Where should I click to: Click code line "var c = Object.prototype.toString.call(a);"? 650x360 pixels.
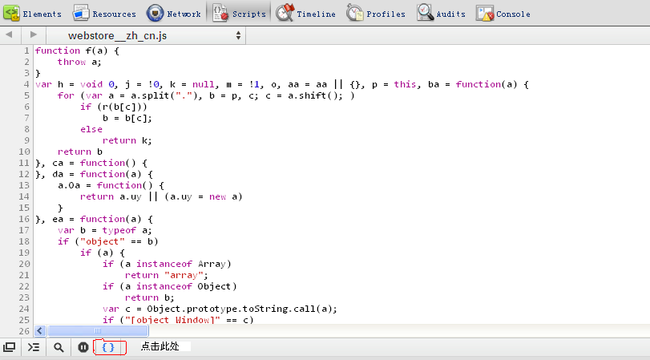tap(220, 309)
